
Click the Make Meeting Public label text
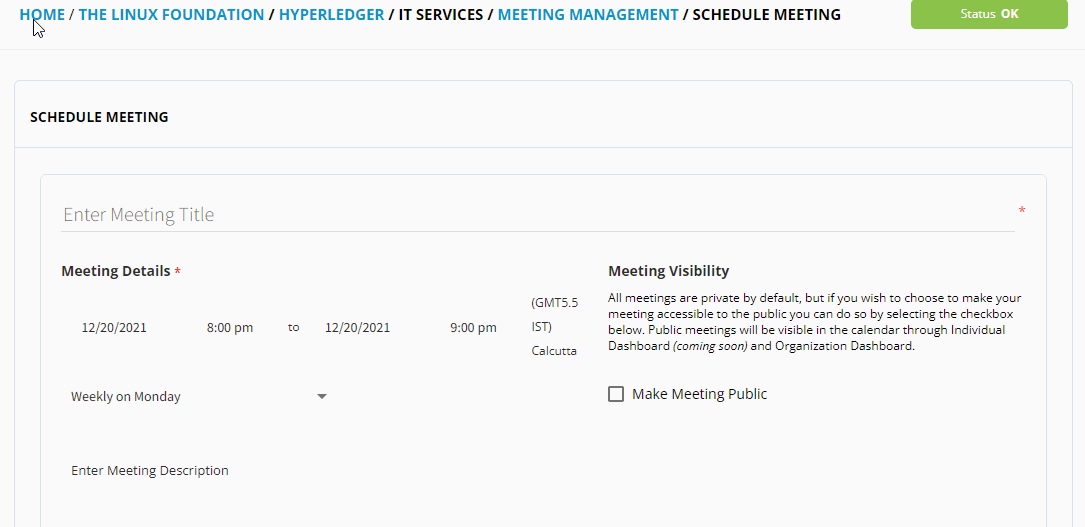pyautogui.click(x=700, y=394)
